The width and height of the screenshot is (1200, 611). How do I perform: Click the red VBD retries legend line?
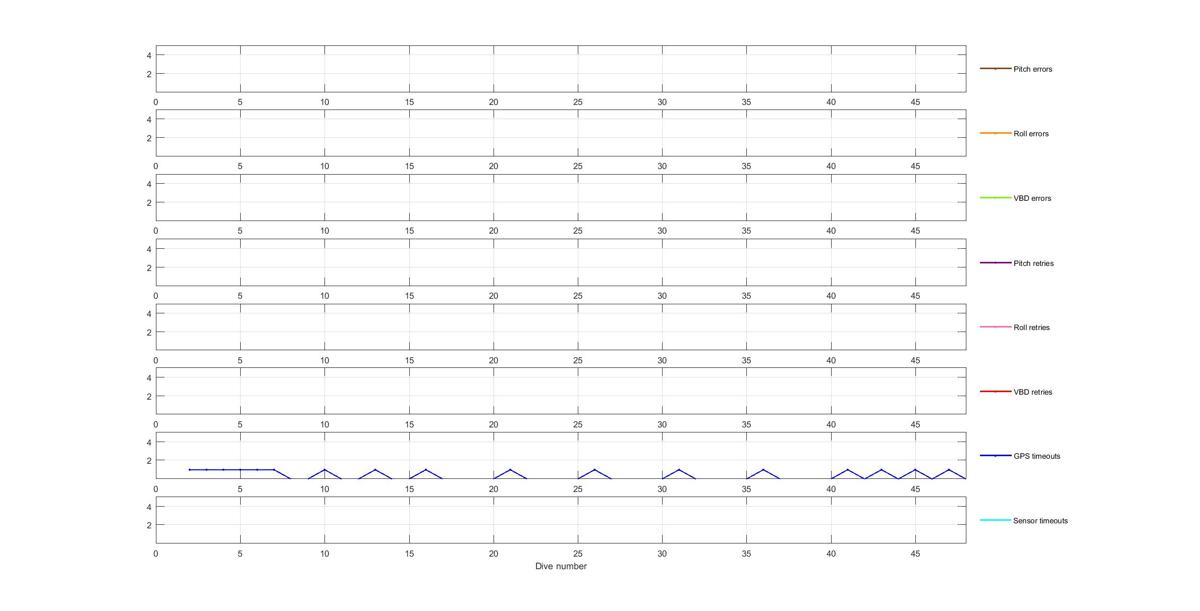pyautogui.click(x=995, y=392)
